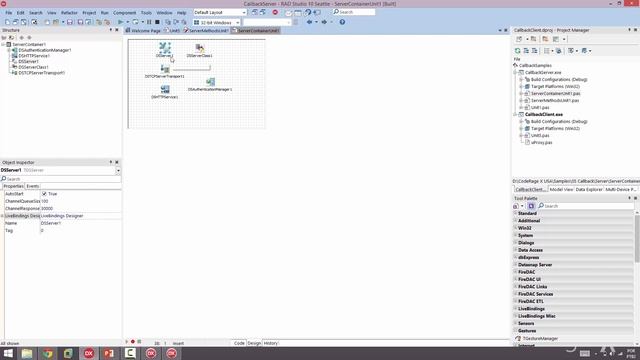Click the Tool Palette search field
Screen dimensions: 640x360
[586, 206]
